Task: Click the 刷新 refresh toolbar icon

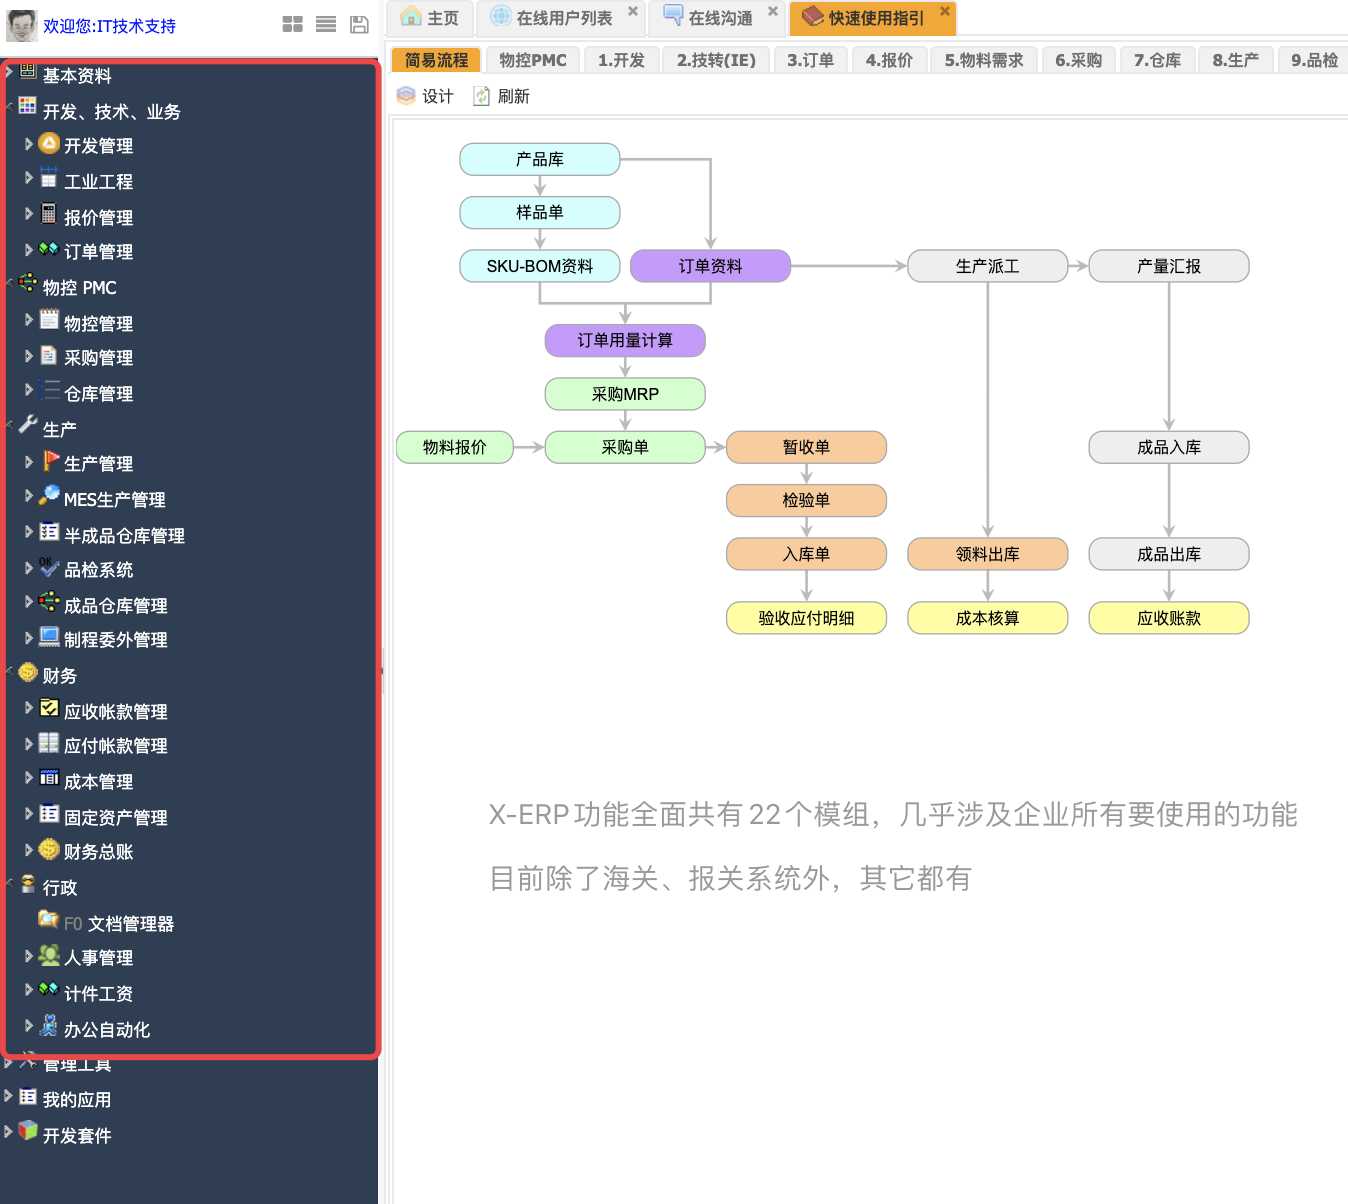Action: point(482,96)
